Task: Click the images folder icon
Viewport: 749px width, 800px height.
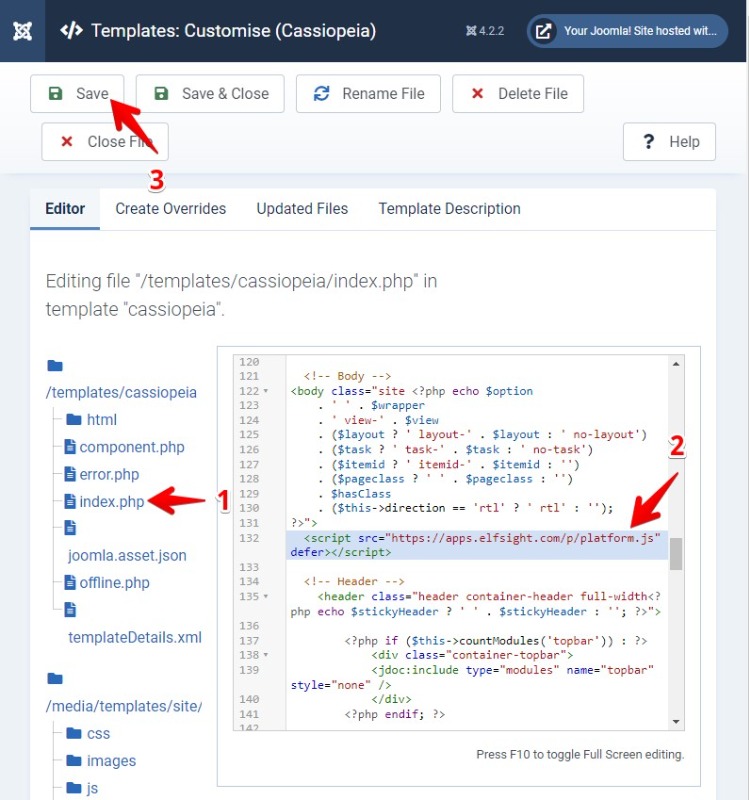Action: click(x=74, y=761)
